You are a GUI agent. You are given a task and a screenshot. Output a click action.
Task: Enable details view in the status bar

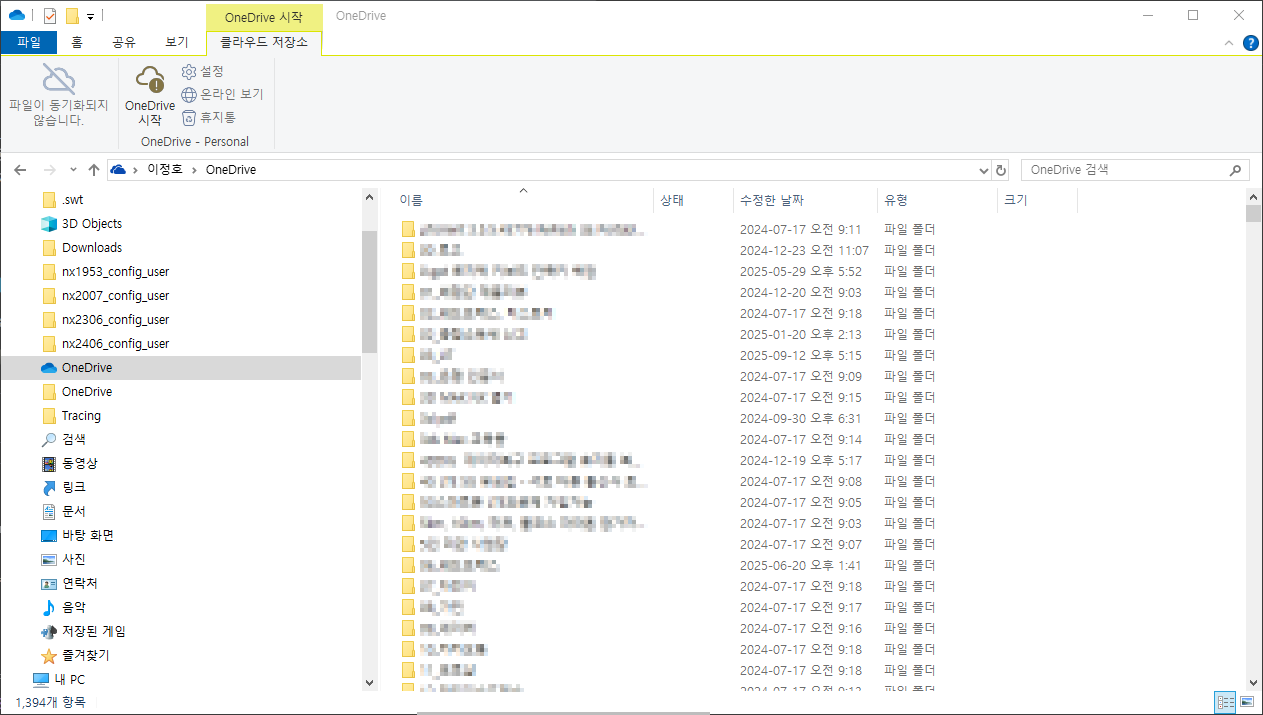click(1226, 701)
